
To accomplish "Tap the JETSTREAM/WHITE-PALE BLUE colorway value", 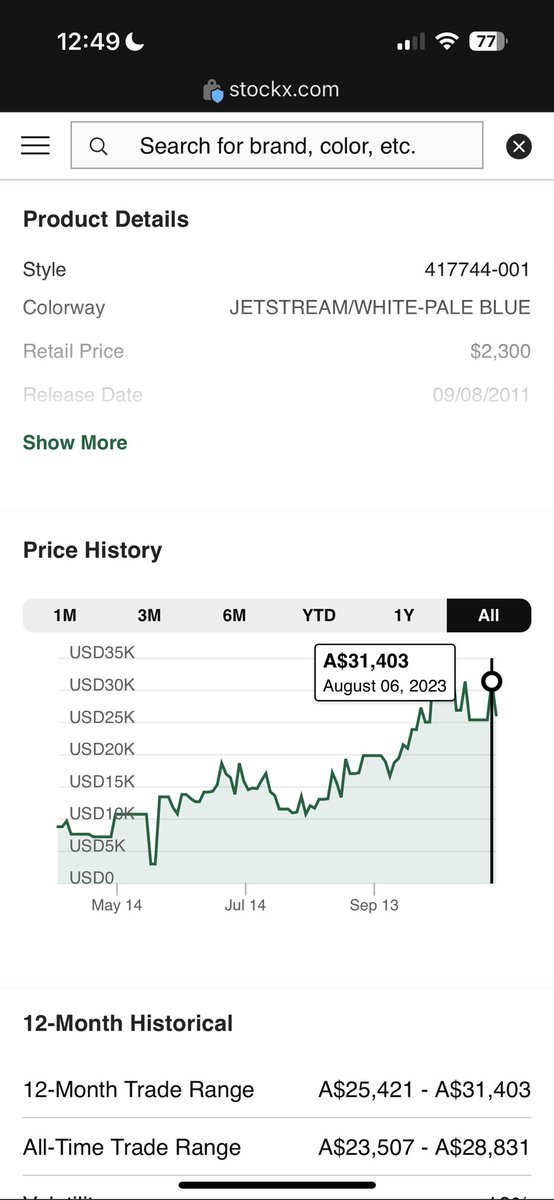I will point(380,308).
